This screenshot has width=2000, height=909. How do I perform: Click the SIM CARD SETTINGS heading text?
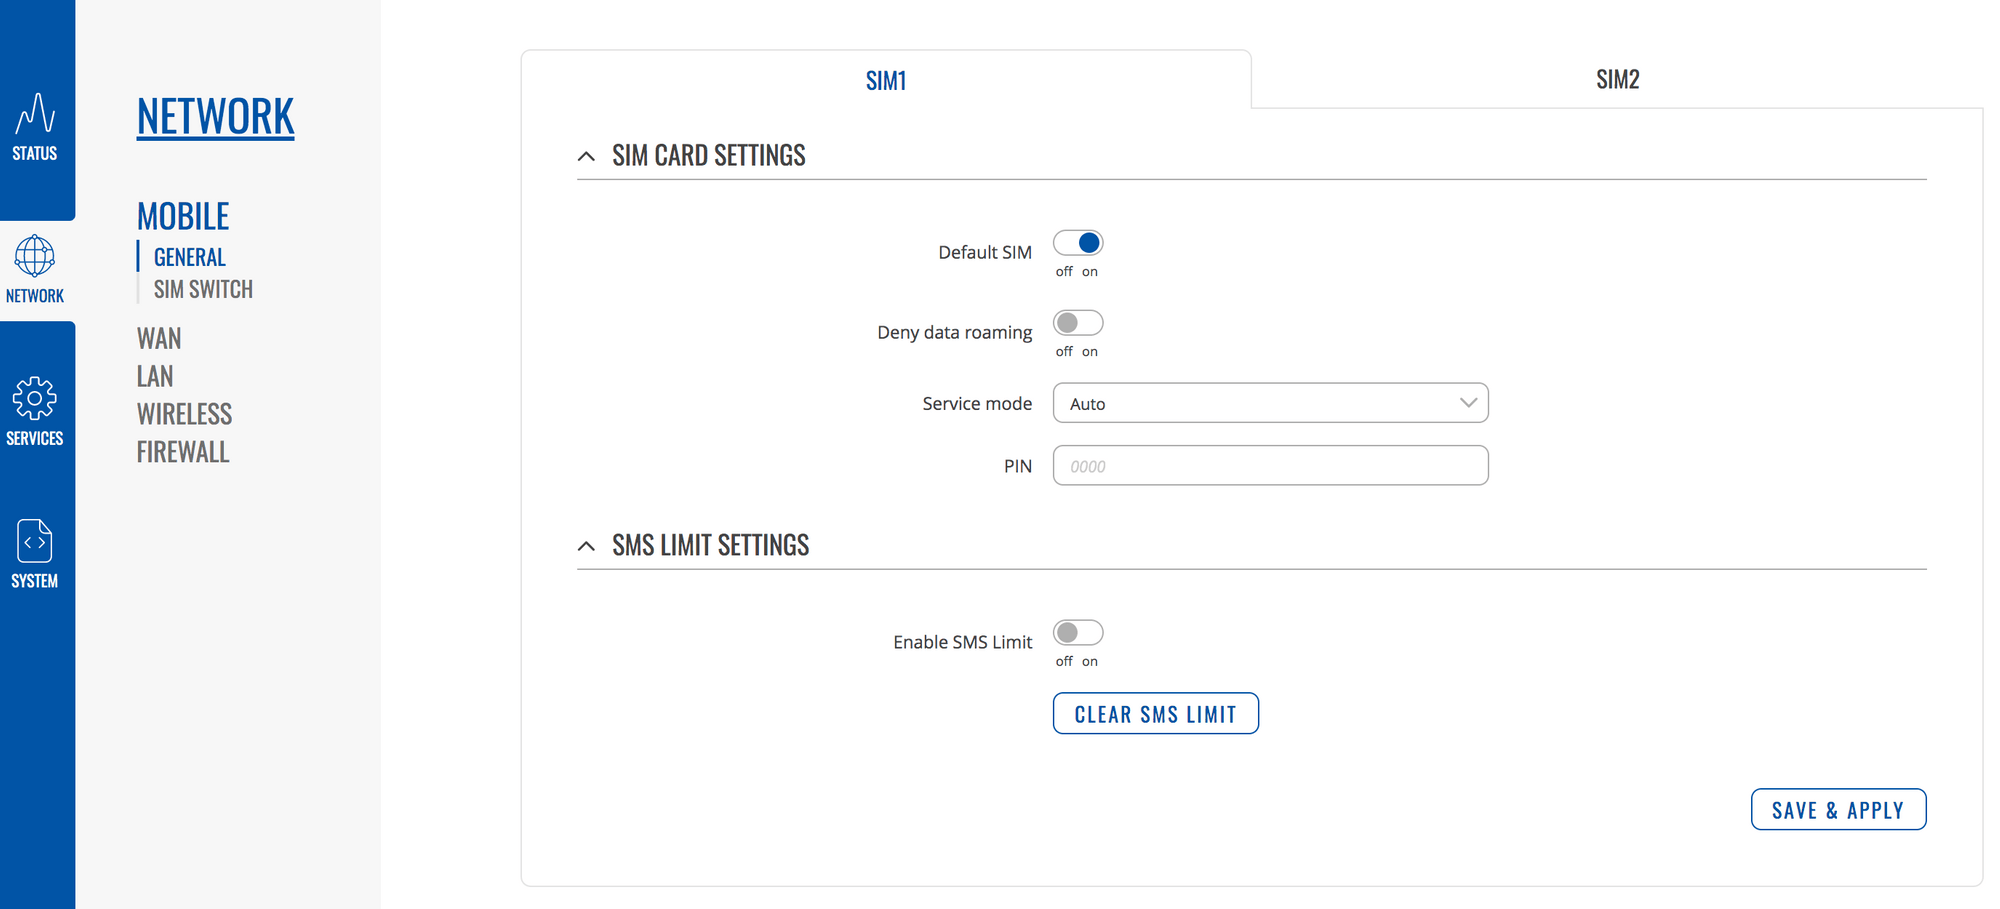pos(709,156)
